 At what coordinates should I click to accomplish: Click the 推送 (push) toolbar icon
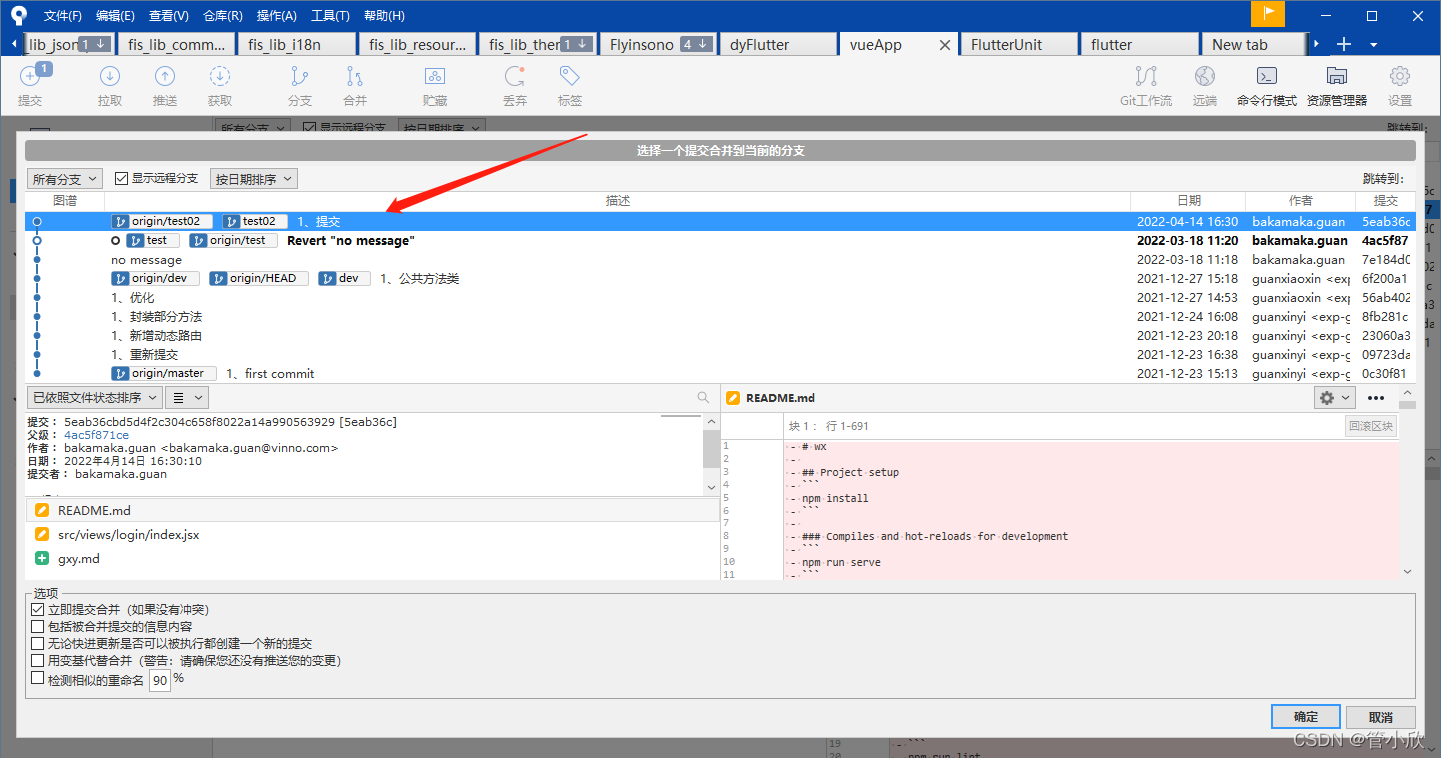point(165,77)
